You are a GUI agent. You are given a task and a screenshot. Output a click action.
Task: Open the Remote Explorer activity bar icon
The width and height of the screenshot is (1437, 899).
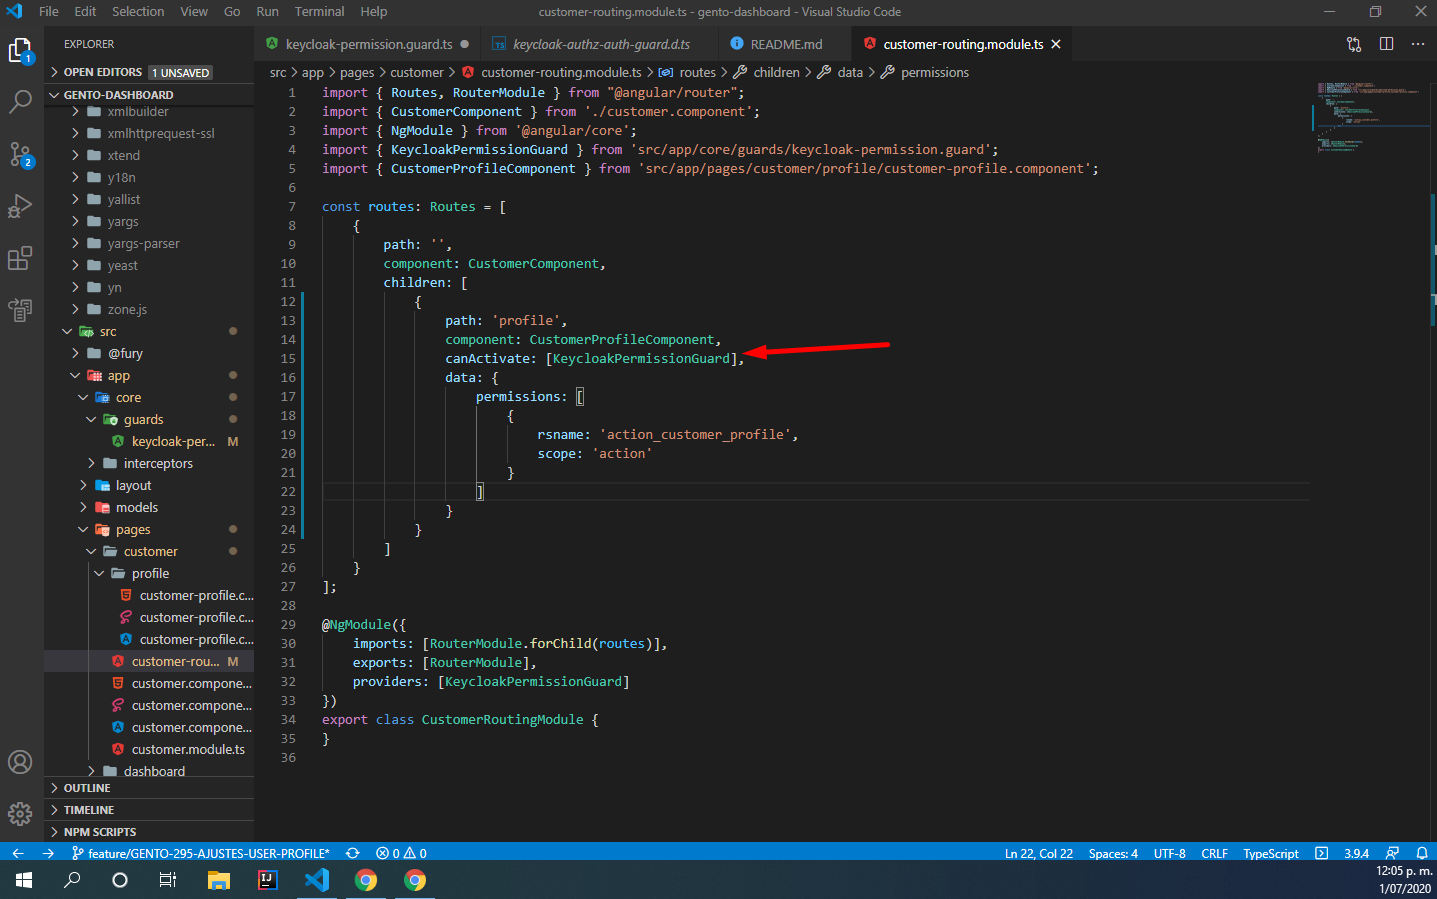tap(20, 310)
